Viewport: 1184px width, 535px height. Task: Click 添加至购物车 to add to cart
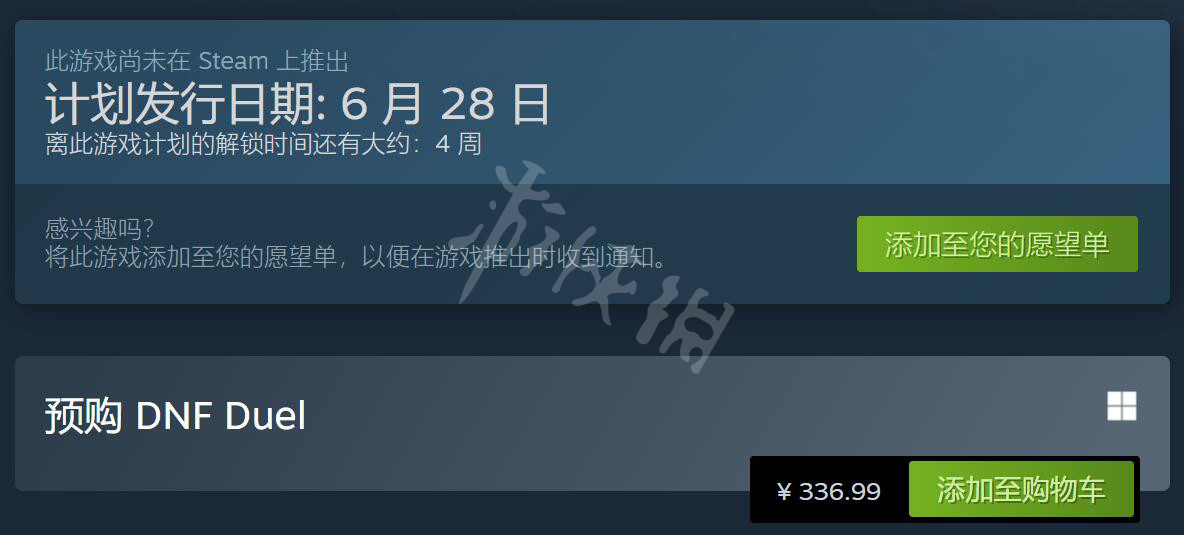click(1021, 489)
